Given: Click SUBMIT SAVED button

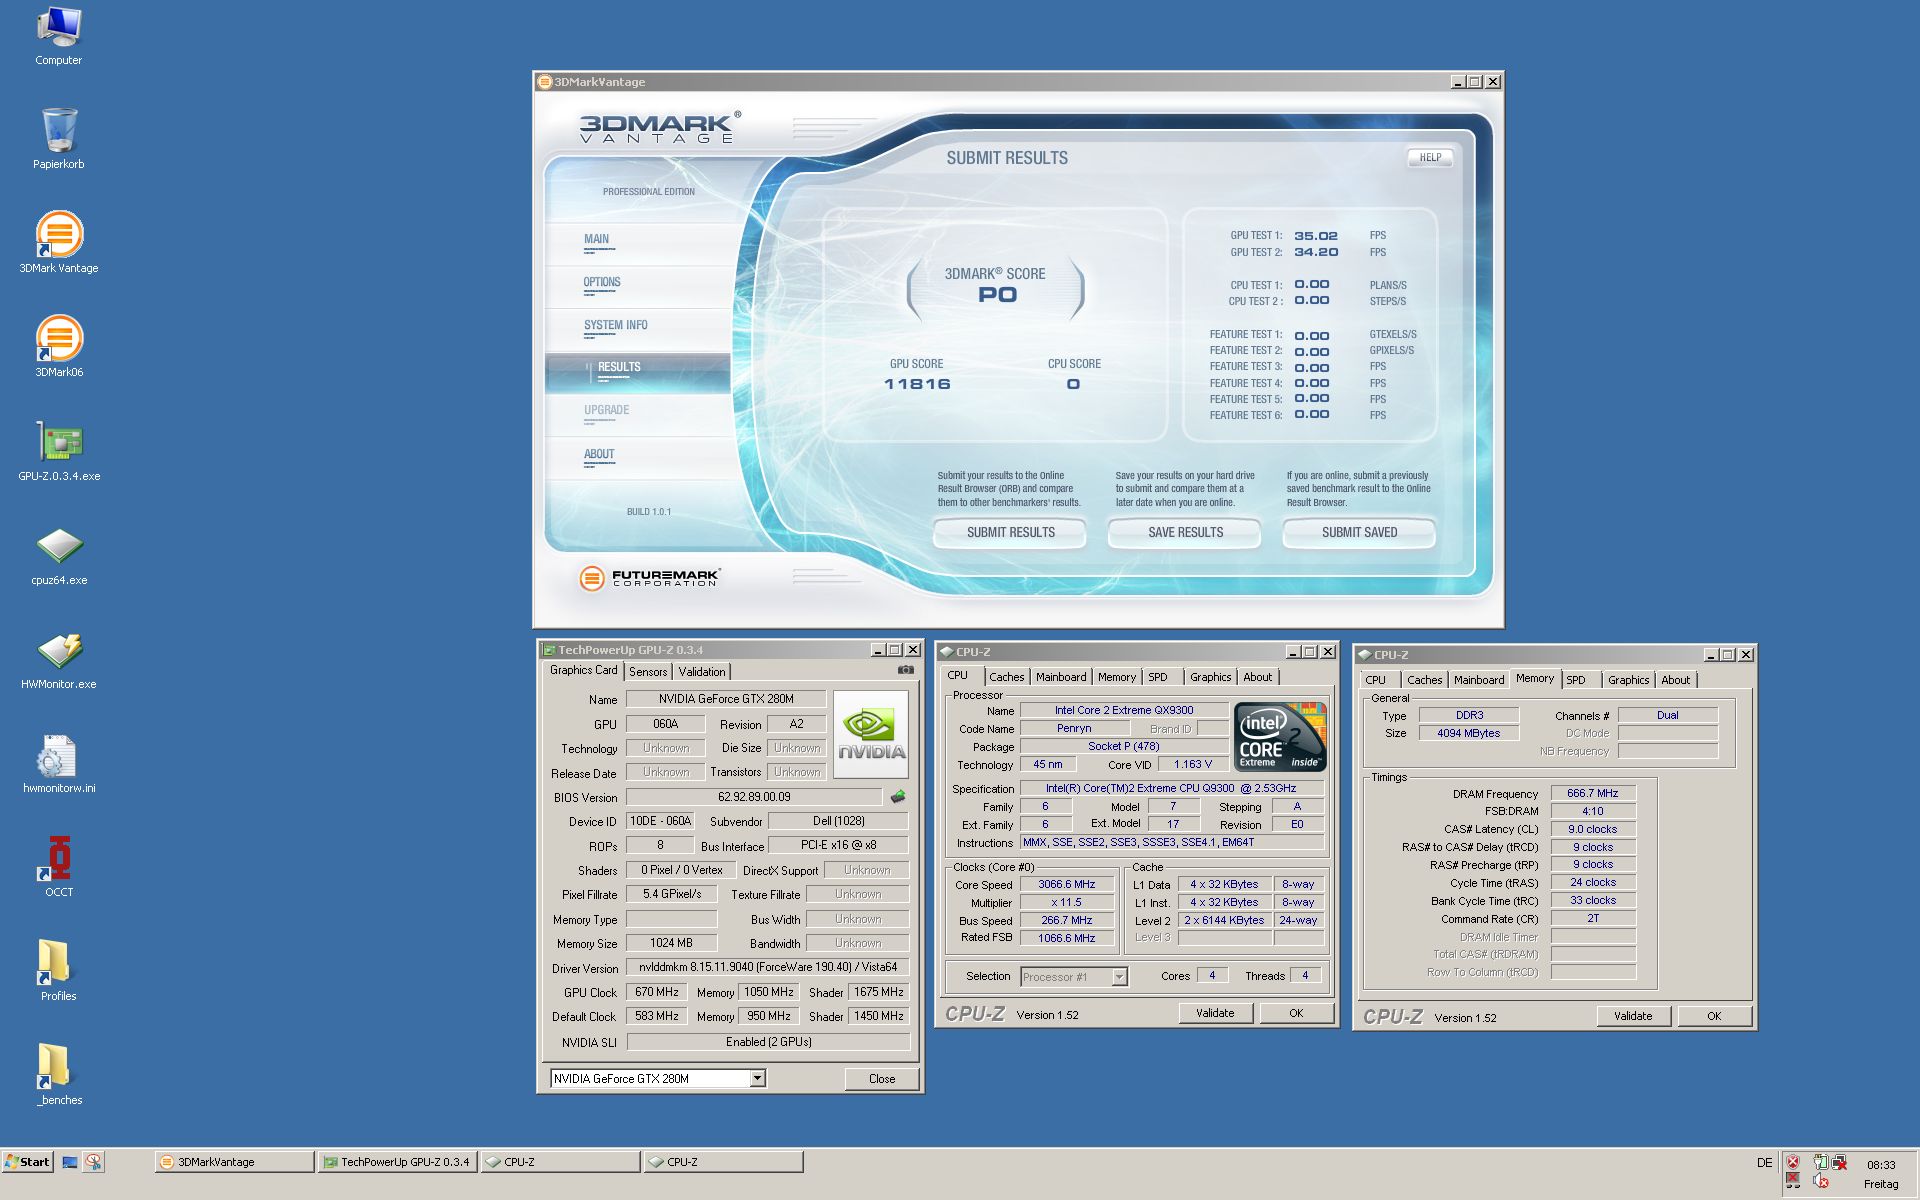Looking at the screenshot, I should tap(1359, 533).
